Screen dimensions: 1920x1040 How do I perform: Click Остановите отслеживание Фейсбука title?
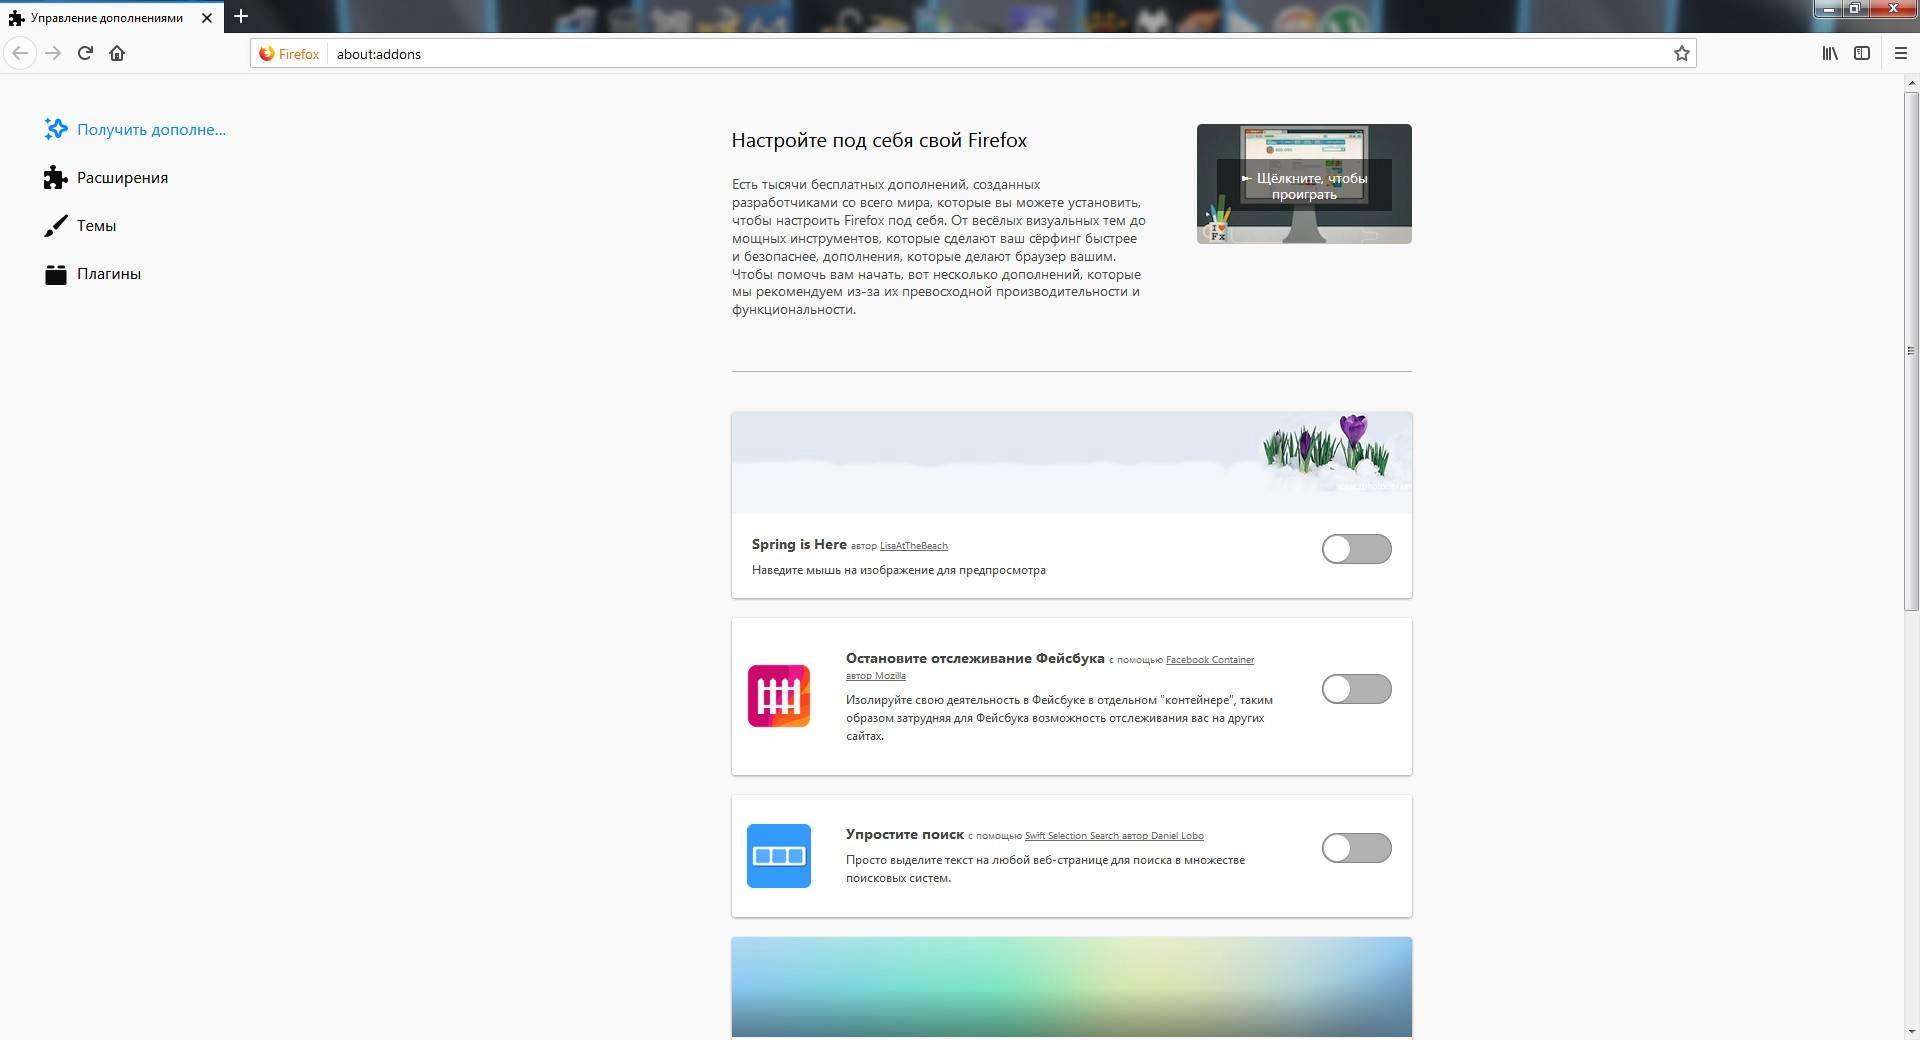click(975, 658)
